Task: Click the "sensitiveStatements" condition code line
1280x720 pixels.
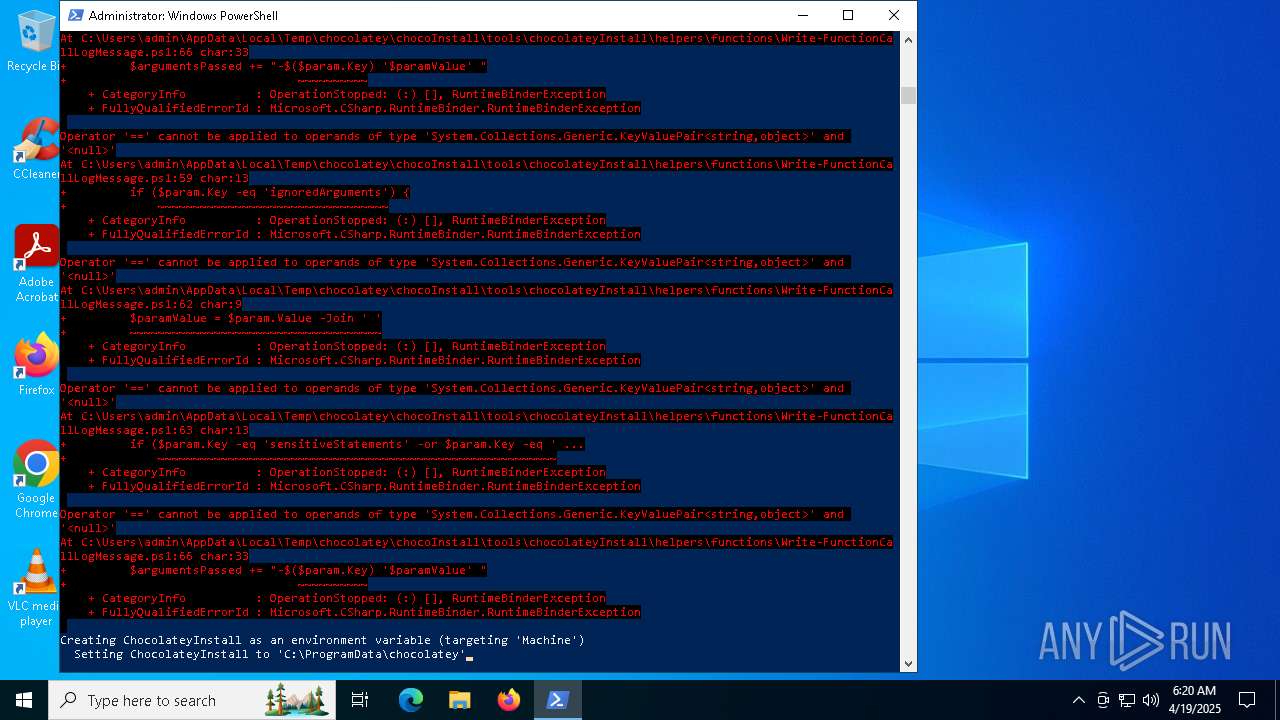Action: click(x=357, y=444)
